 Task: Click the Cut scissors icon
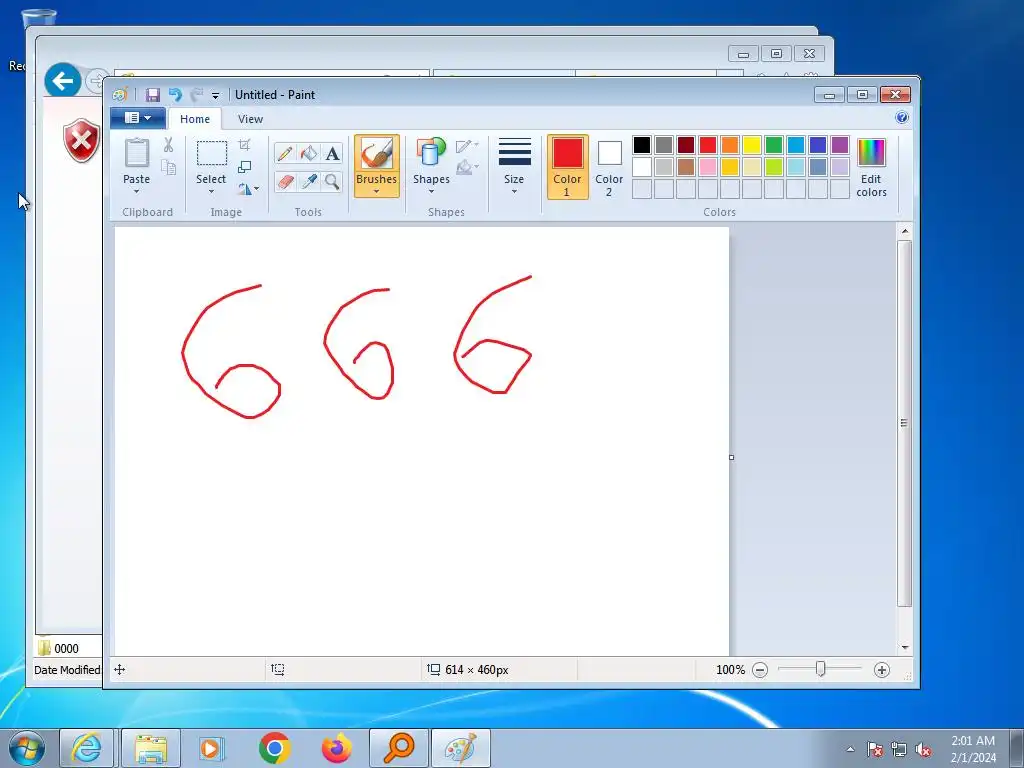168,144
